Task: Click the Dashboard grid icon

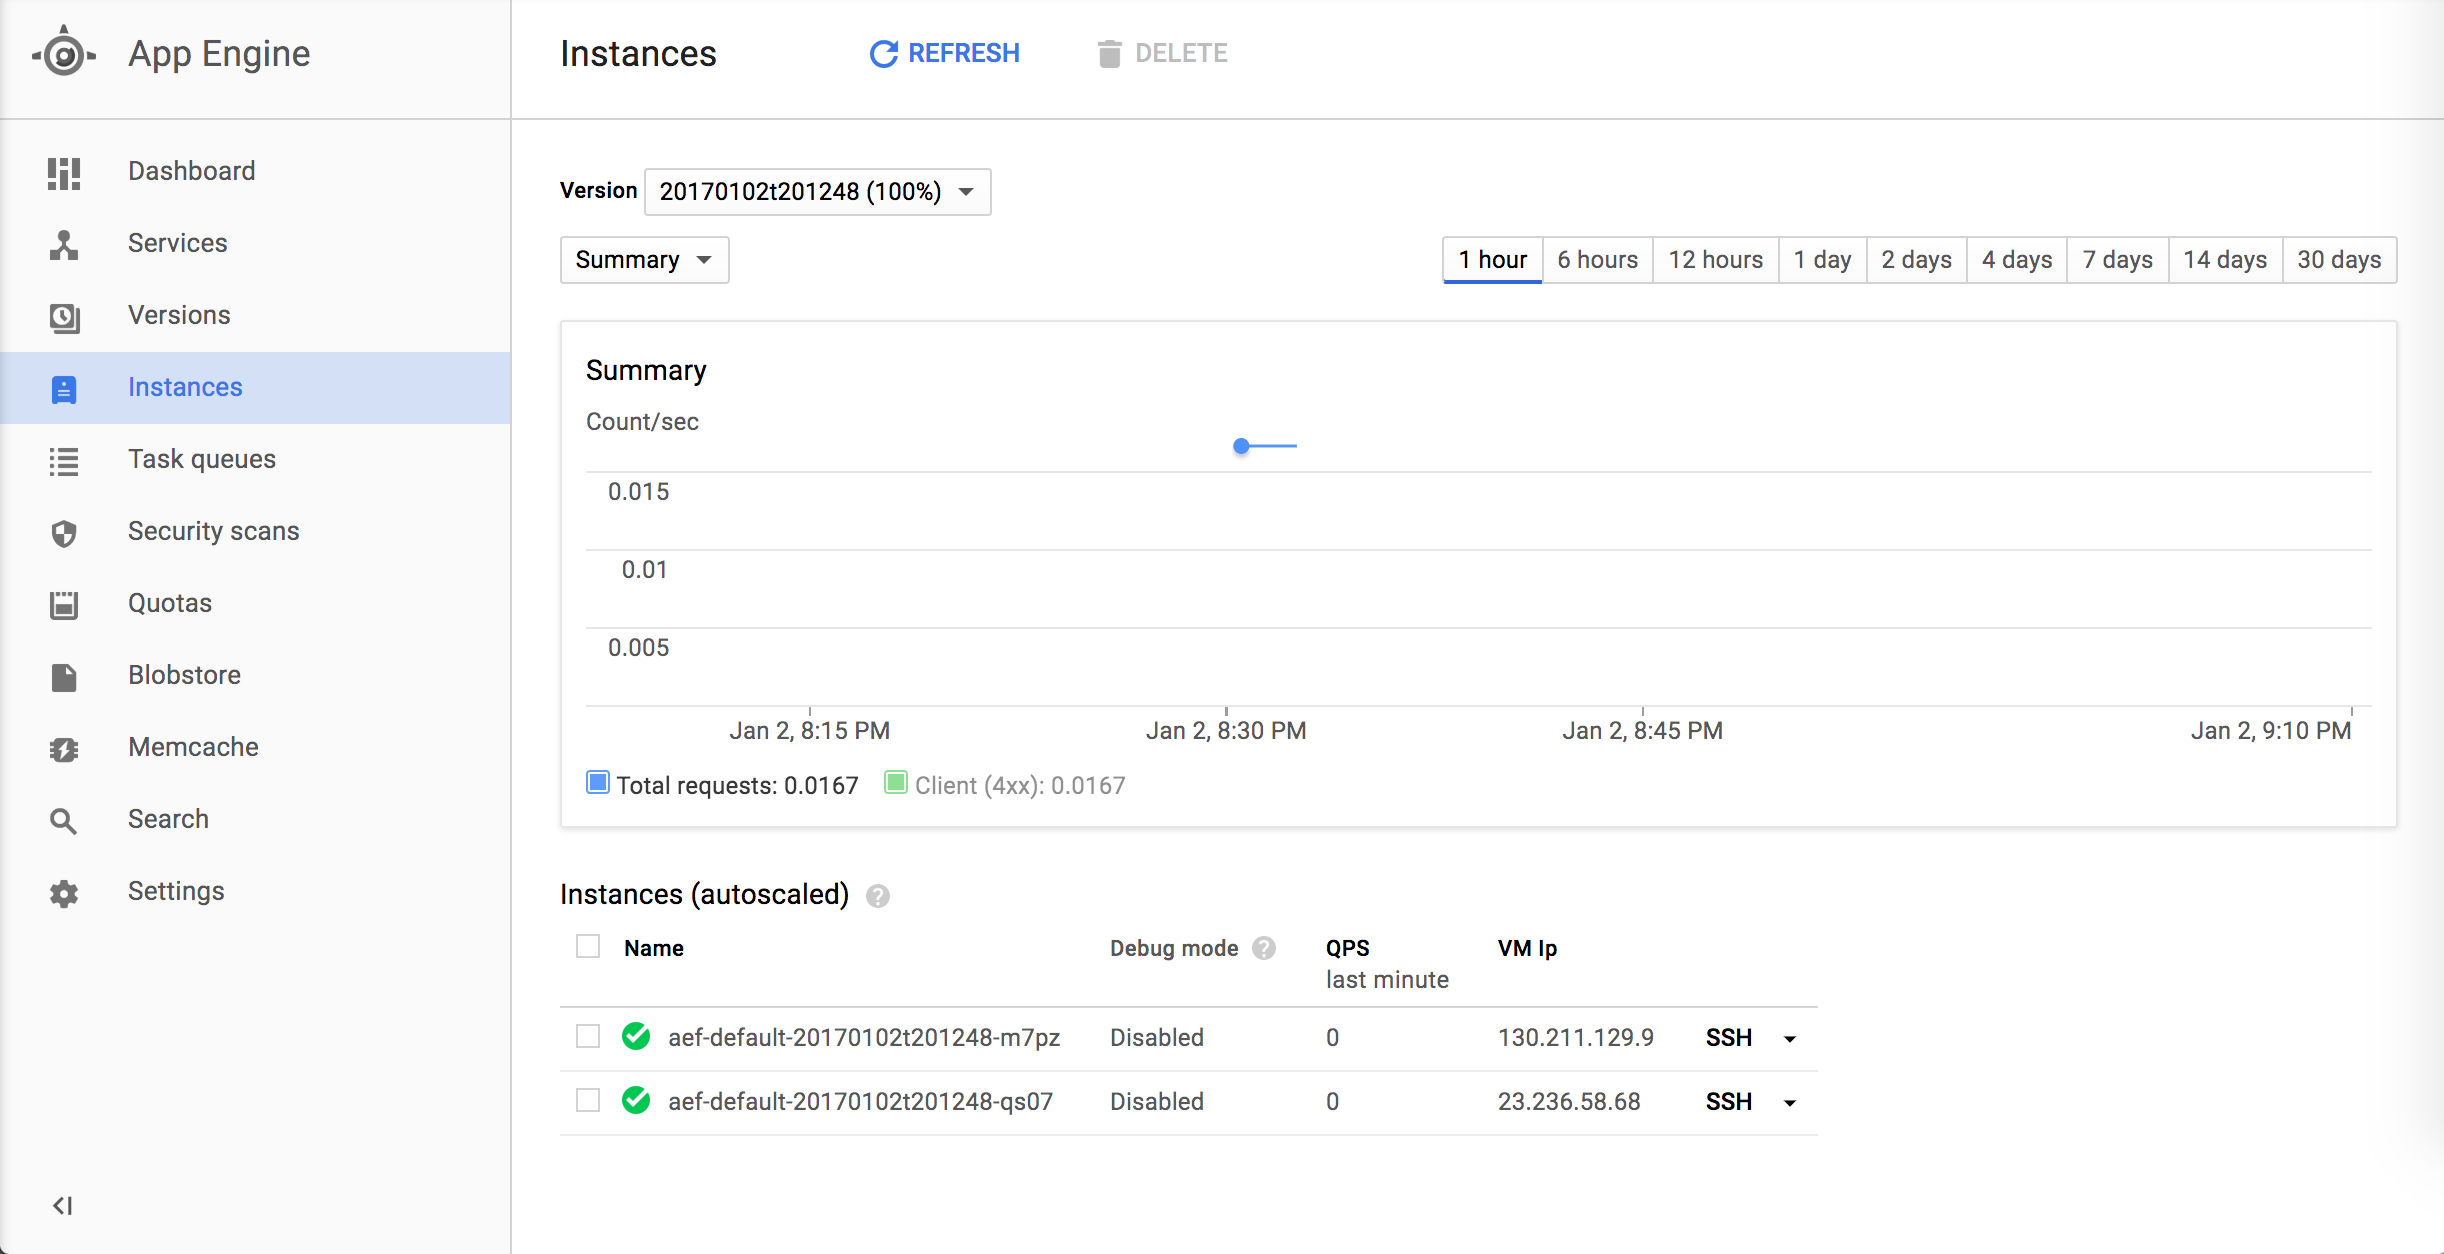Action: (64, 172)
